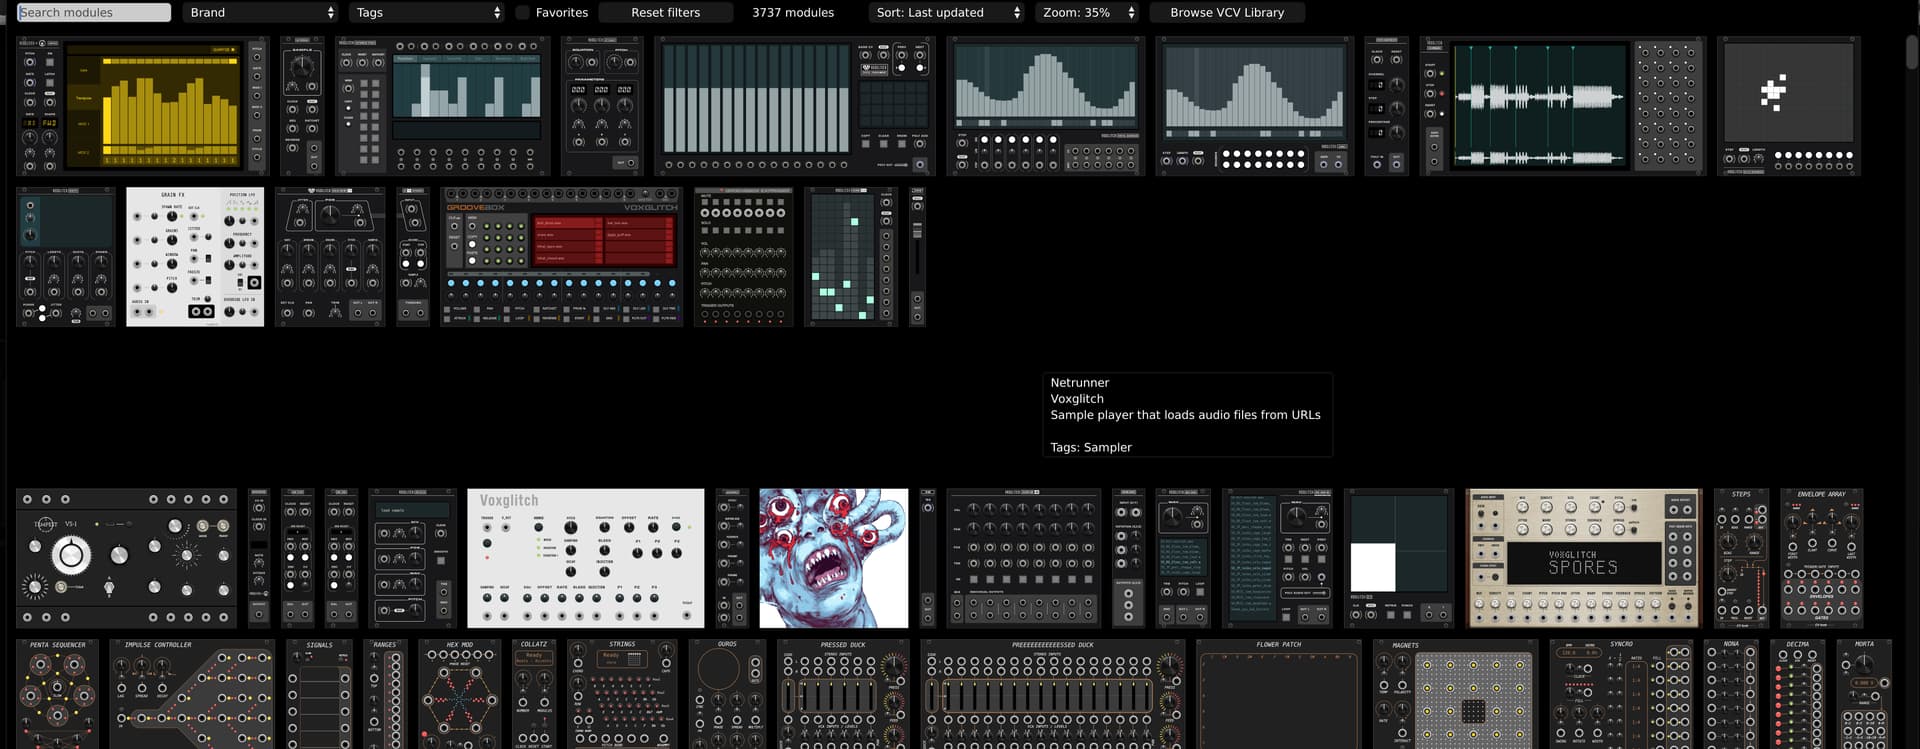Select the Voxglitch Groovebox module
Screen dimensions: 1920x749
pos(561,256)
